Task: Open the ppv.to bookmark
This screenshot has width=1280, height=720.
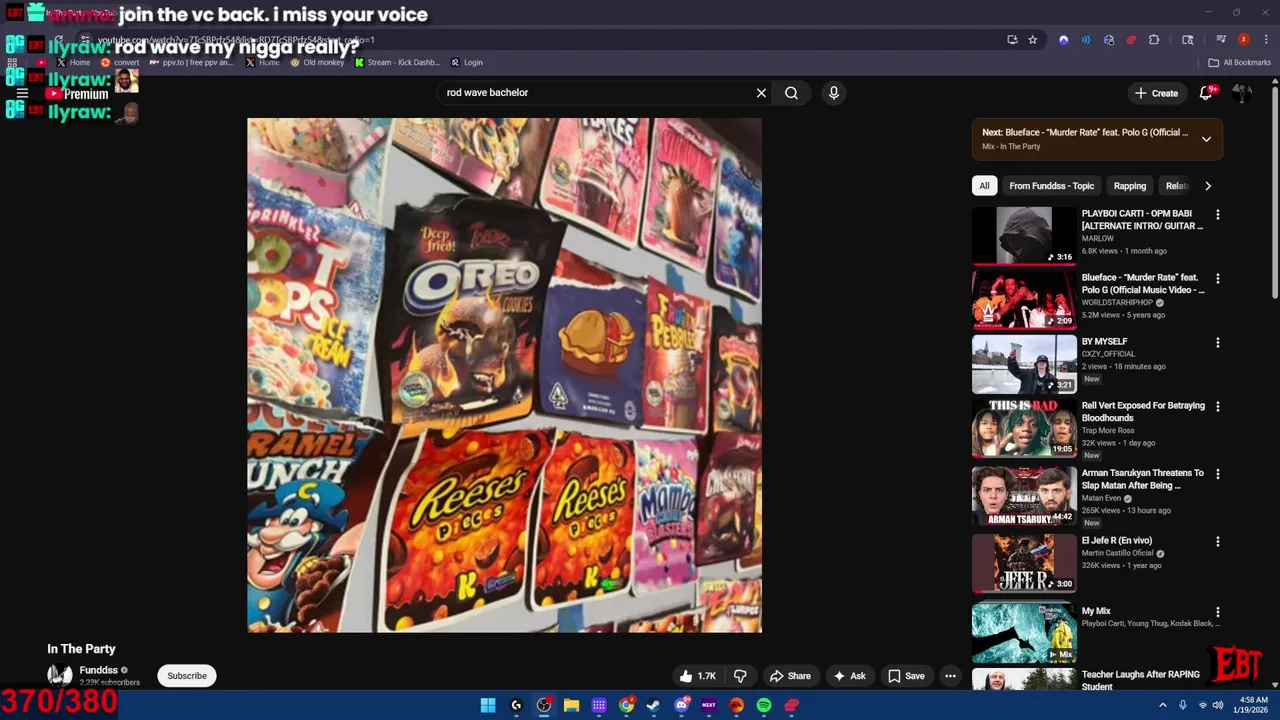Action: point(191,62)
